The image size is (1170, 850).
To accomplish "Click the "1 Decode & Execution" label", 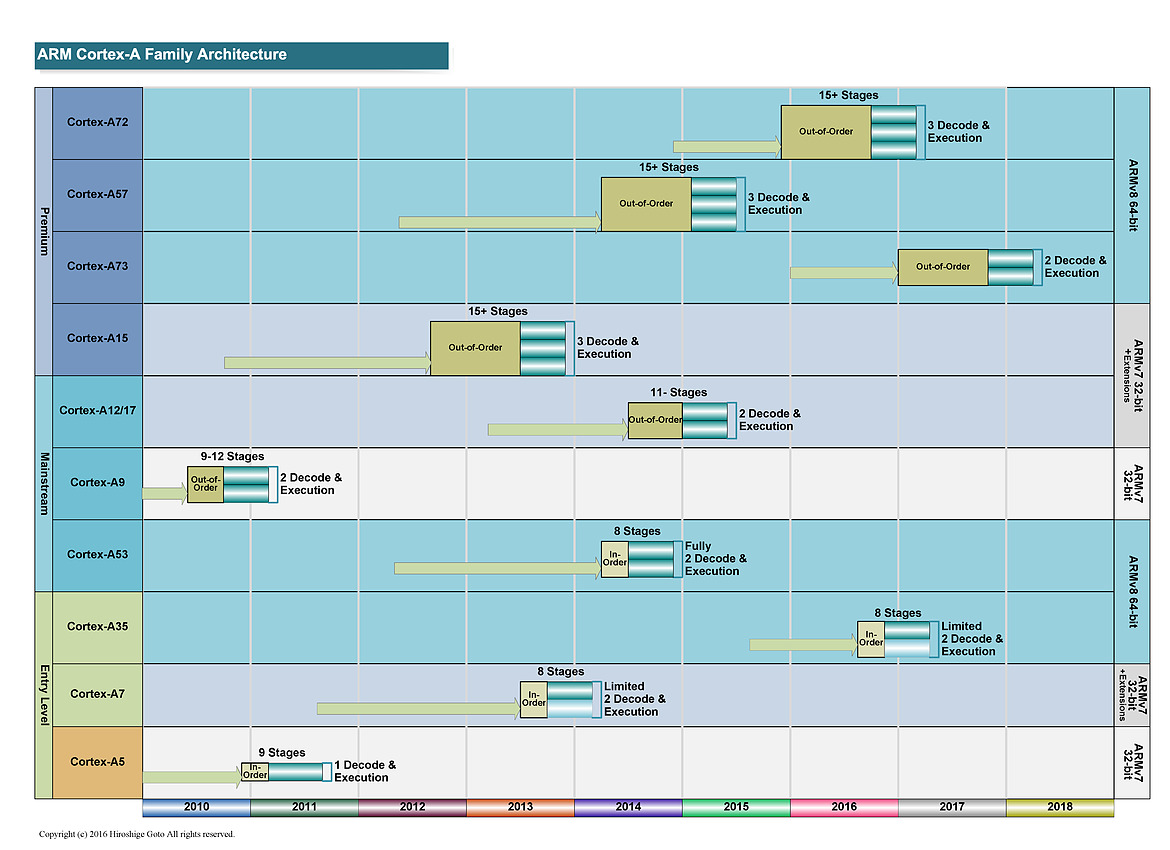I will click(x=365, y=772).
